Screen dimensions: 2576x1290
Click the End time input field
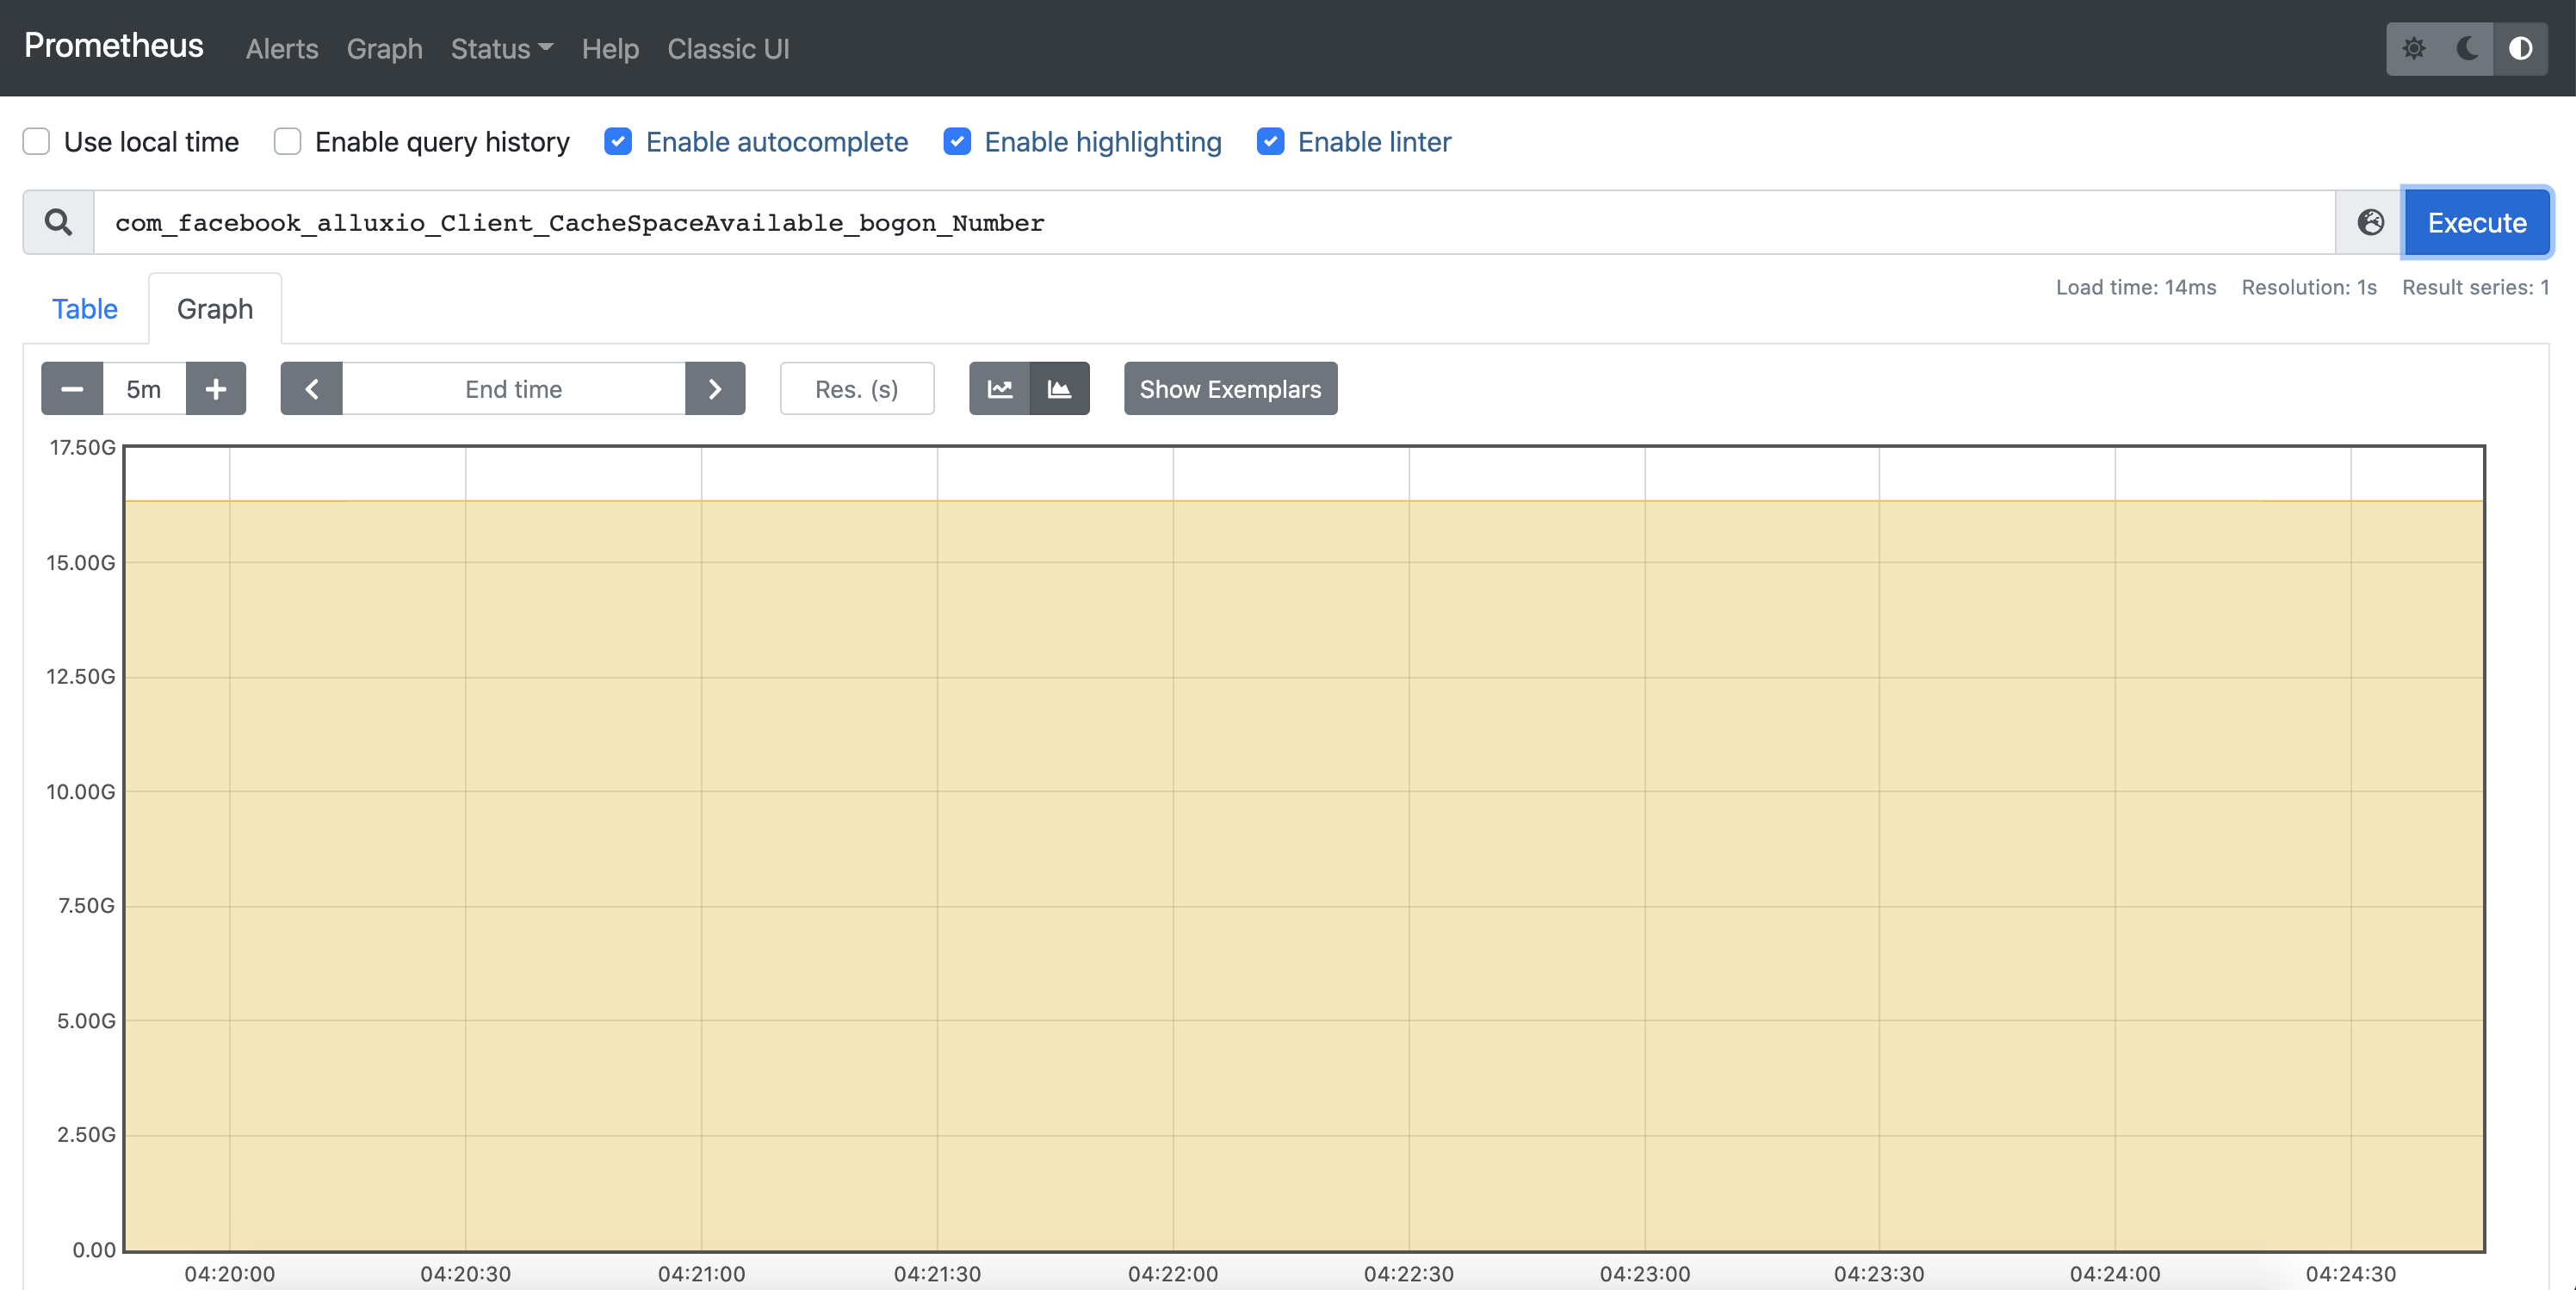pyautogui.click(x=514, y=389)
